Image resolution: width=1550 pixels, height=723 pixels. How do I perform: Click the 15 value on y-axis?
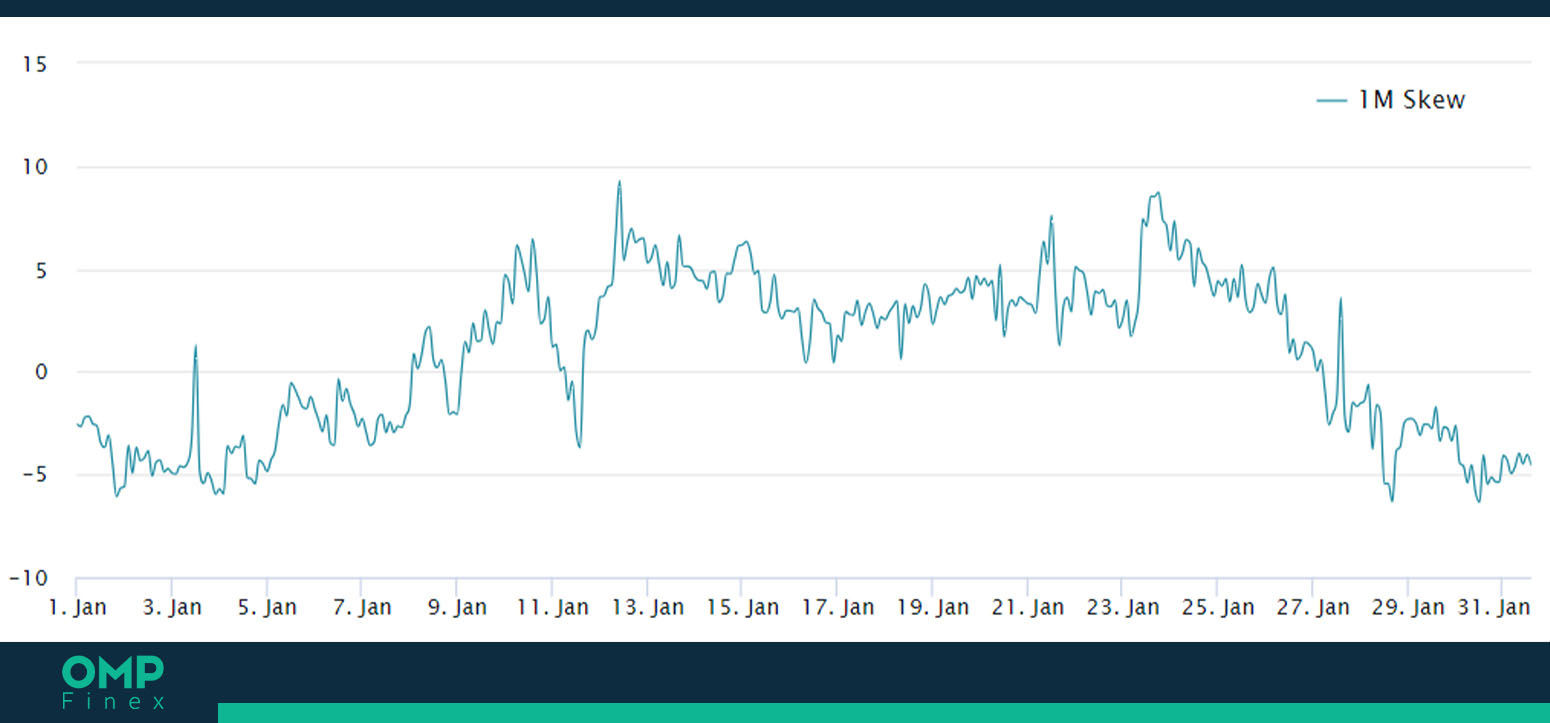pyautogui.click(x=35, y=64)
